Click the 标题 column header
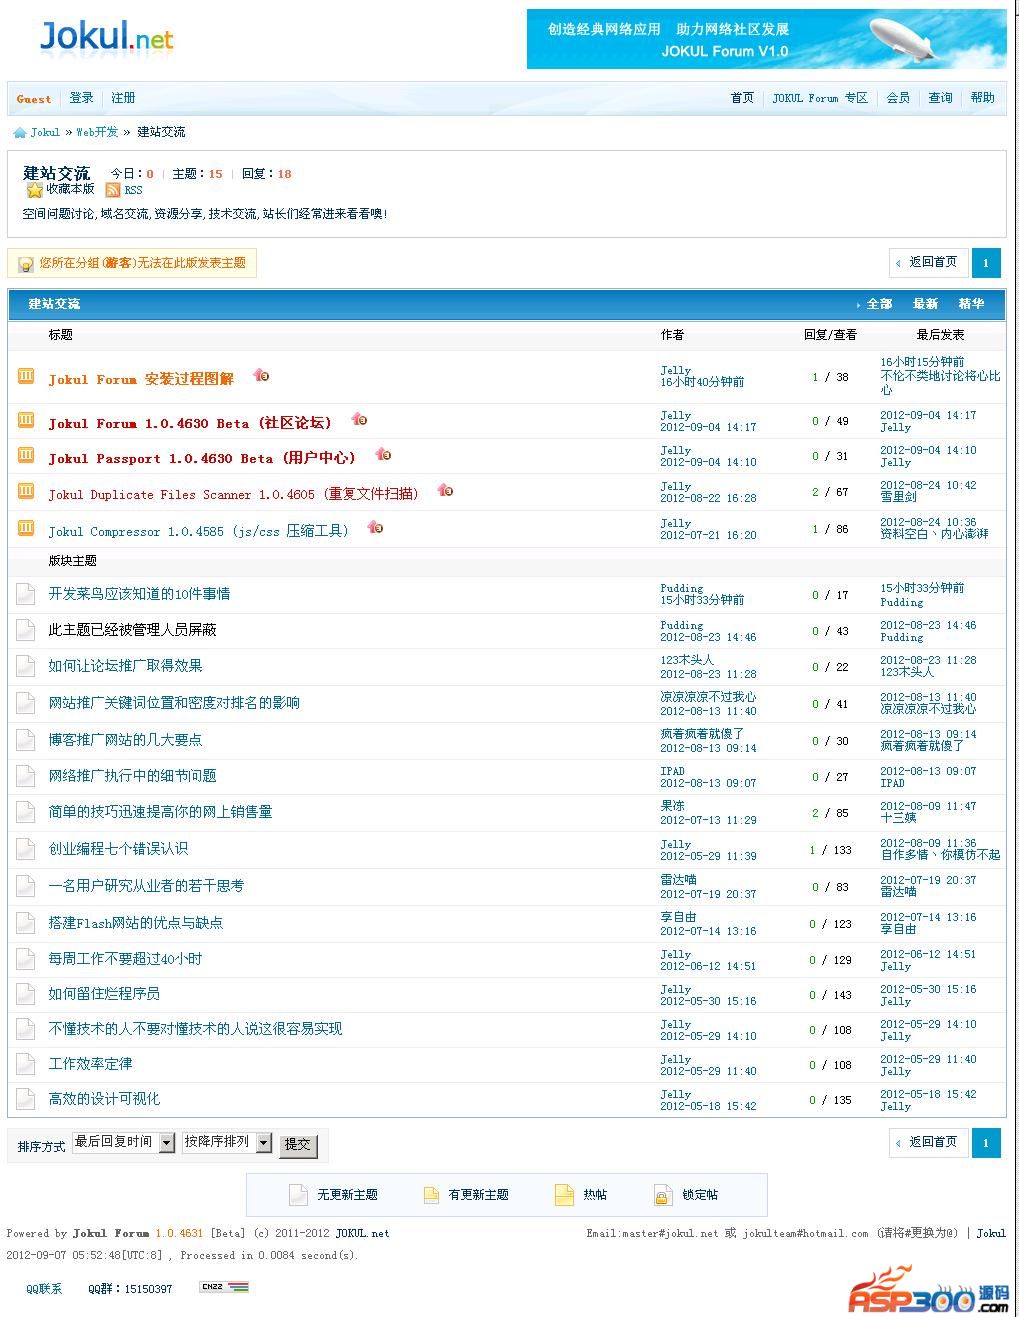1019x1317 pixels. click(60, 335)
